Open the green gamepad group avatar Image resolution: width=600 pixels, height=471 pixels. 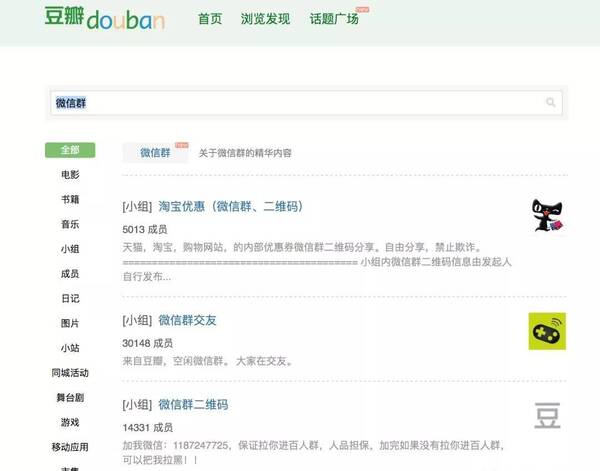(547, 331)
